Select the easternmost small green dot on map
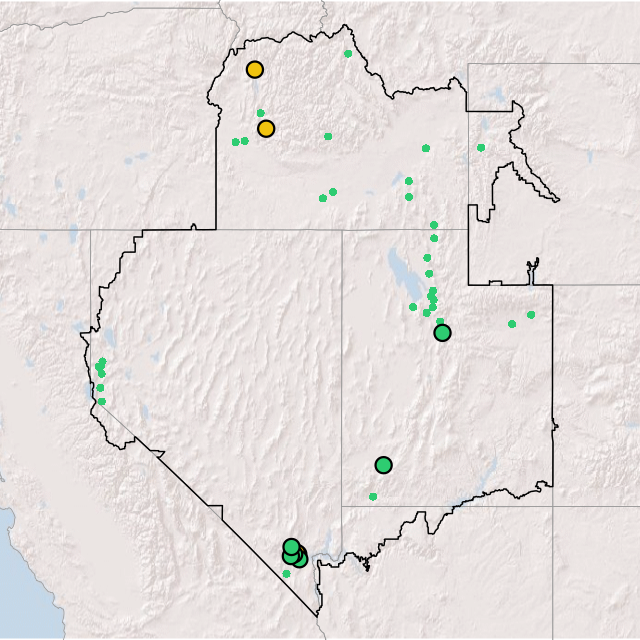Image resolution: width=640 pixels, height=640 pixels. point(531,315)
